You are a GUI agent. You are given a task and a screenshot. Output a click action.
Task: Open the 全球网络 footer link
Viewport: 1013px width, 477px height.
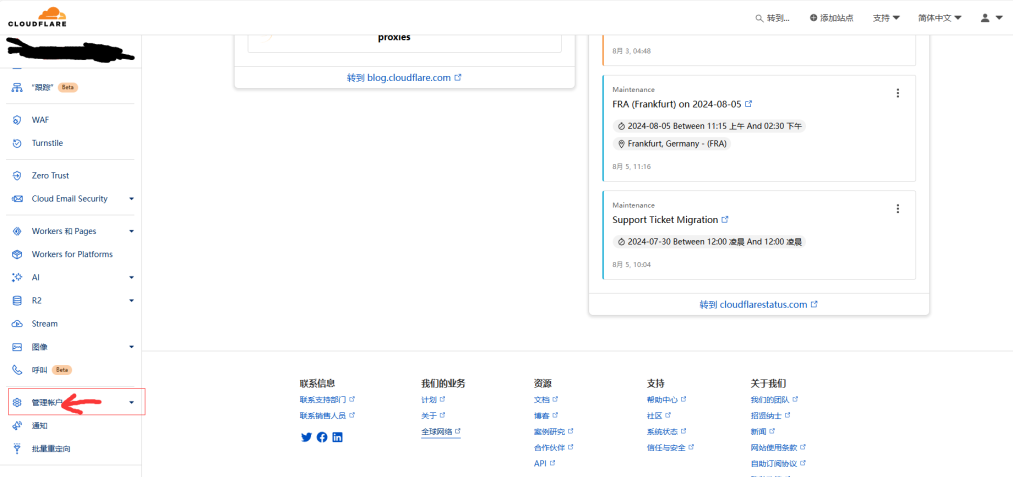441,431
